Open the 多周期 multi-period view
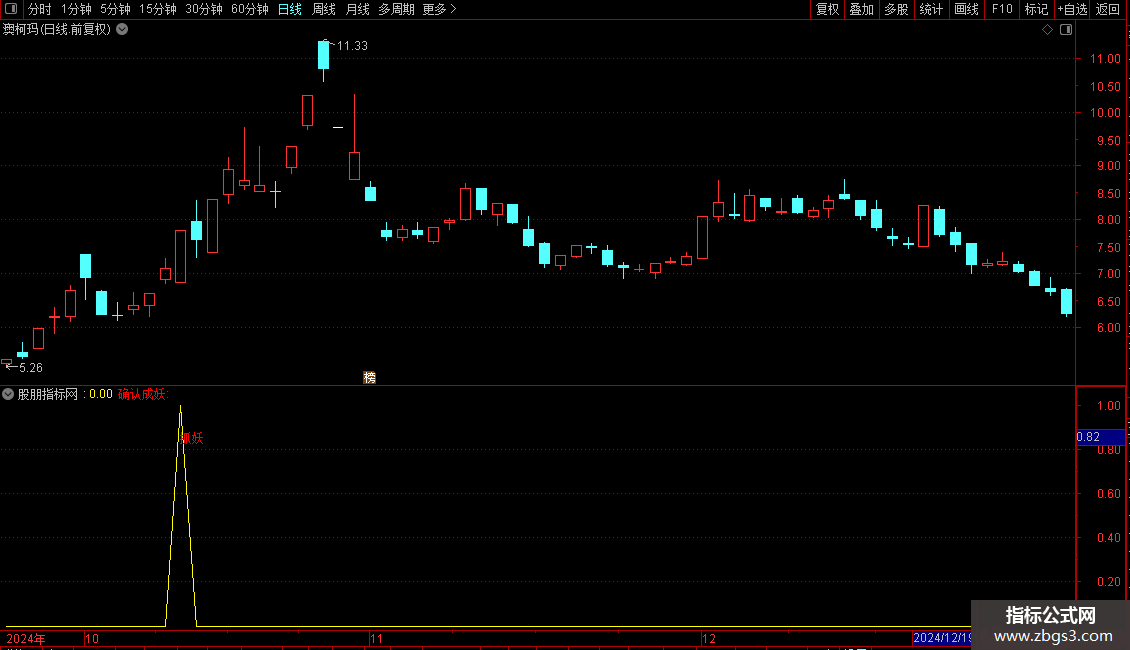This screenshot has height=650, width=1130. [x=396, y=9]
